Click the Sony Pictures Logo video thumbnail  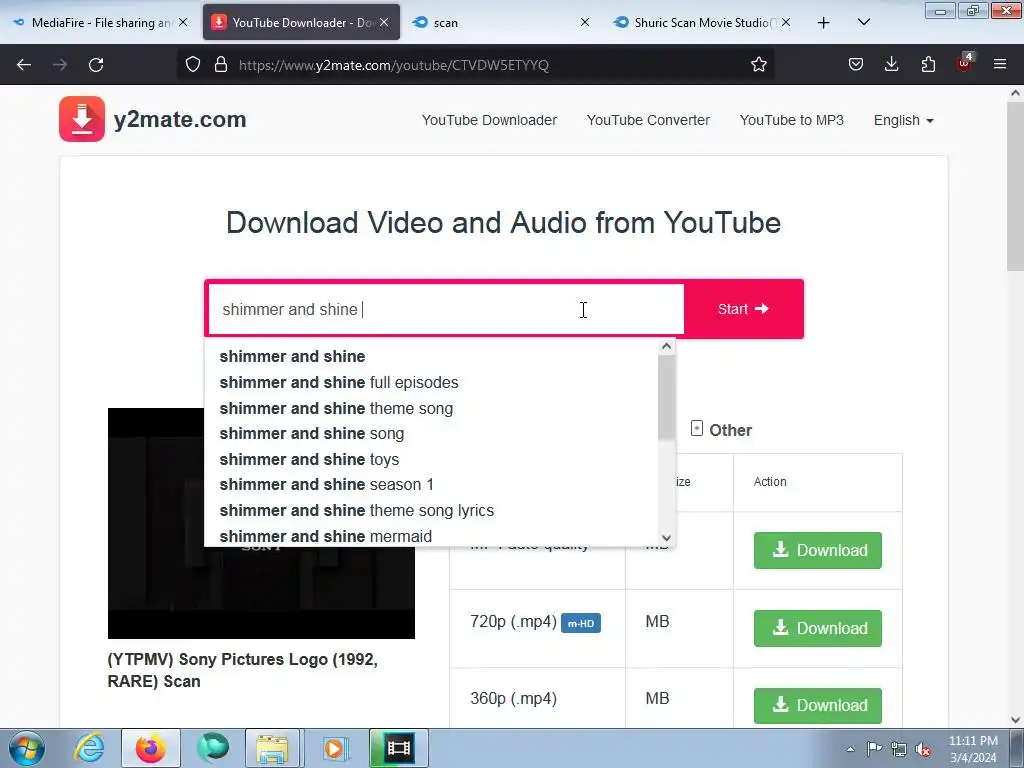point(261,523)
